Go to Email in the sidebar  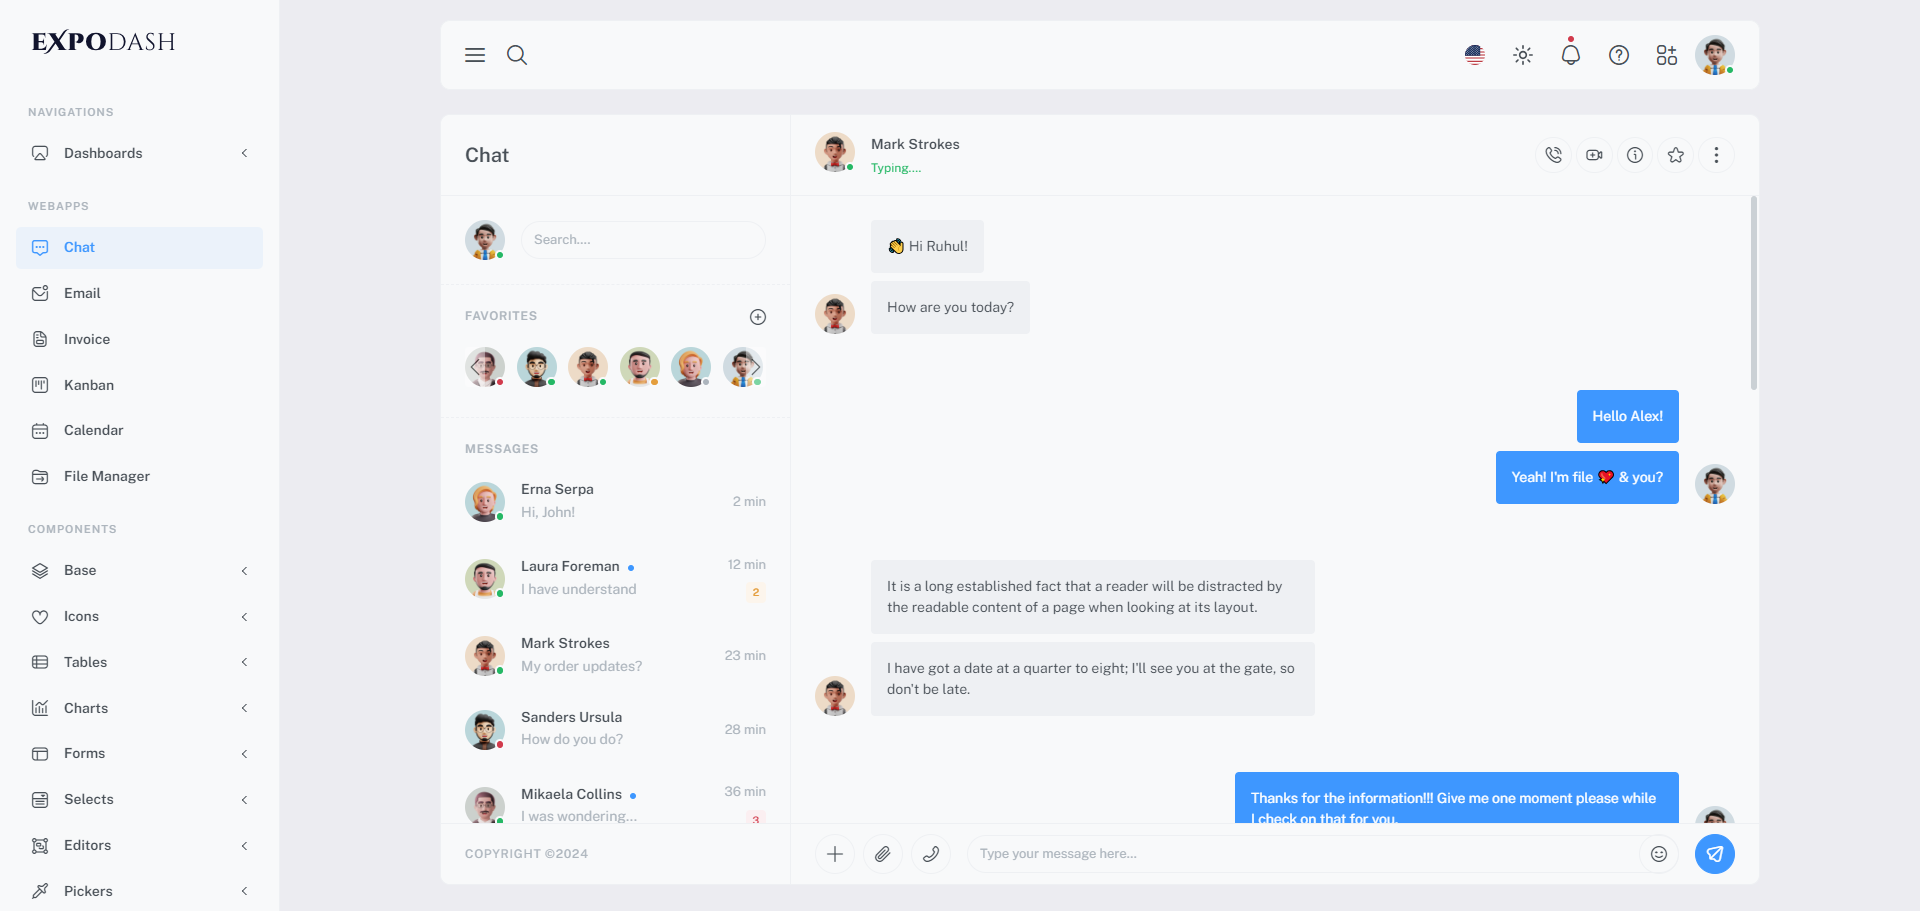tap(82, 293)
